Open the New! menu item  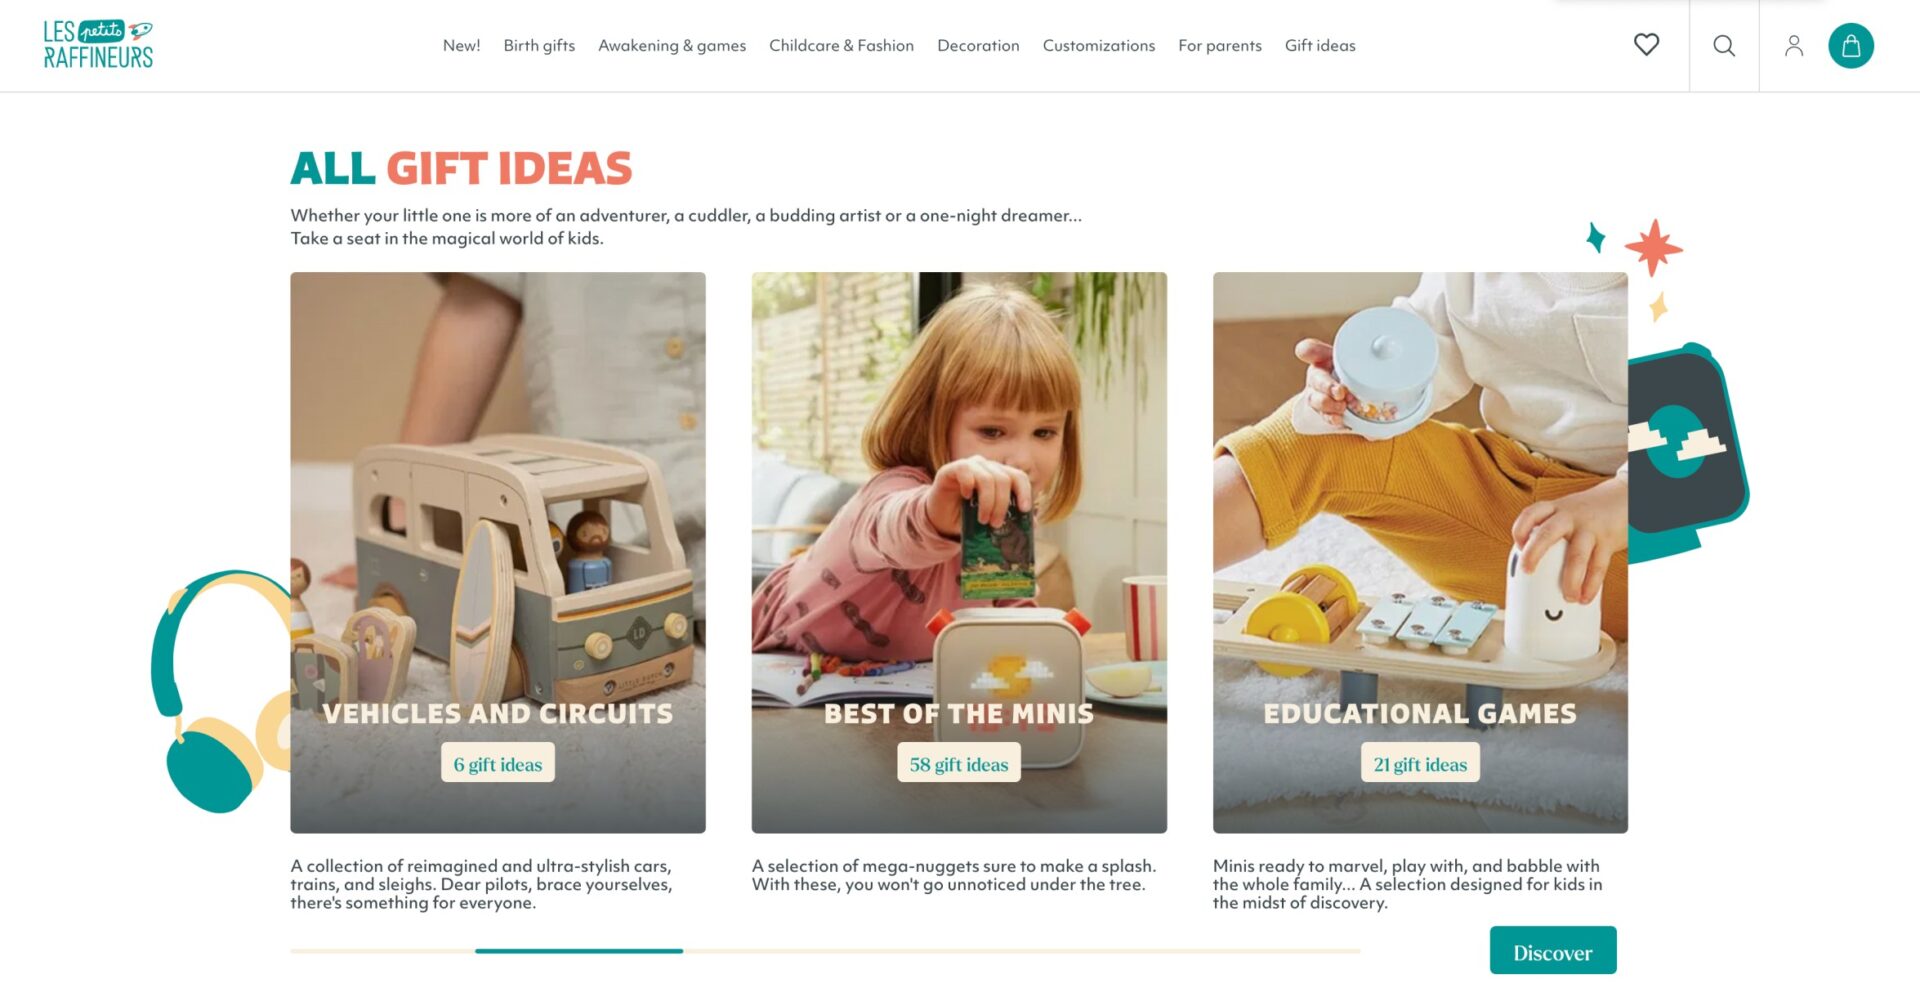tap(461, 46)
